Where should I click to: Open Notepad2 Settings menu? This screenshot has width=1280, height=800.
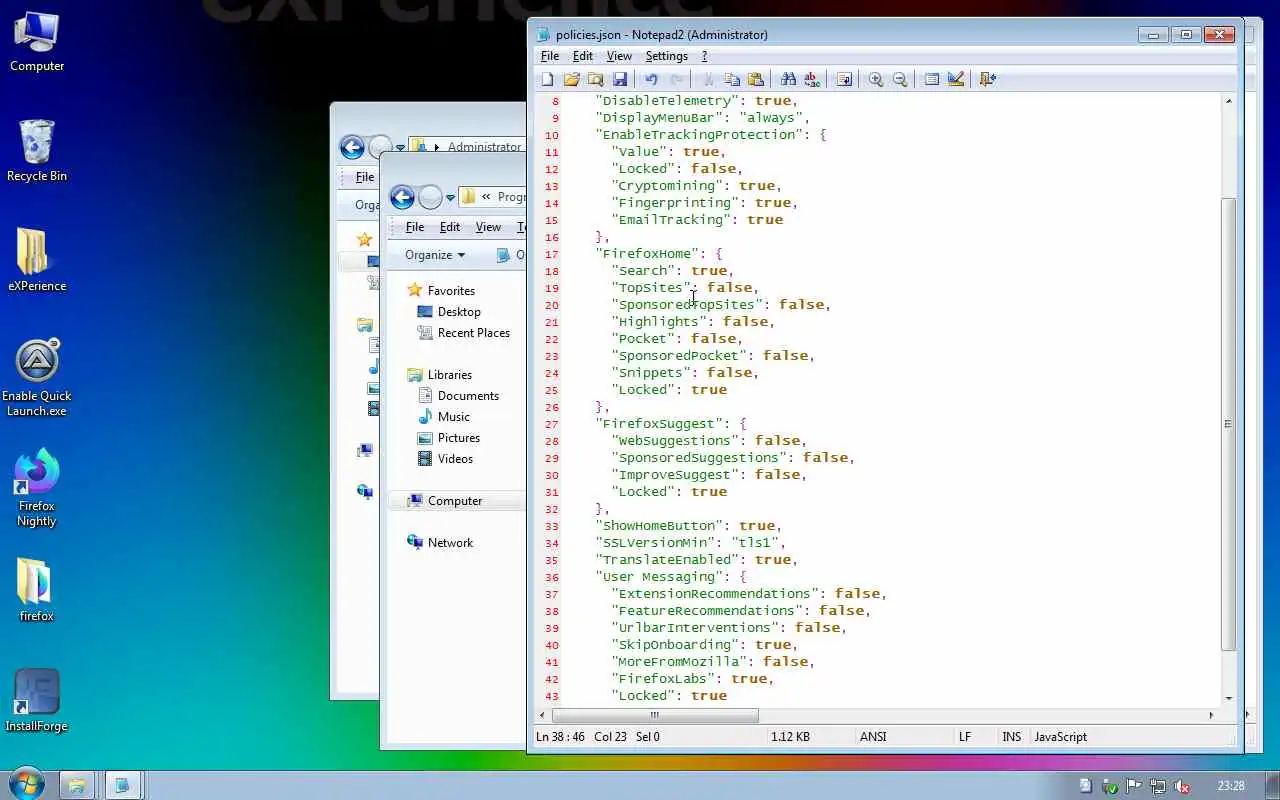666,56
